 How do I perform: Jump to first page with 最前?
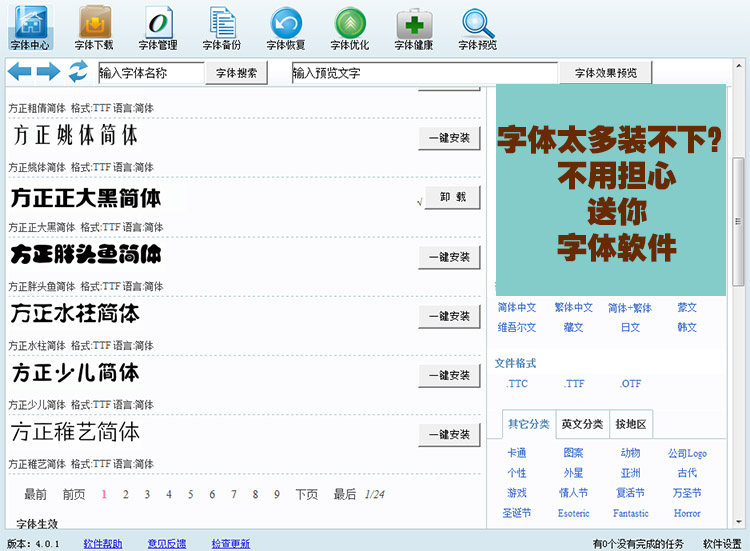[35, 494]
